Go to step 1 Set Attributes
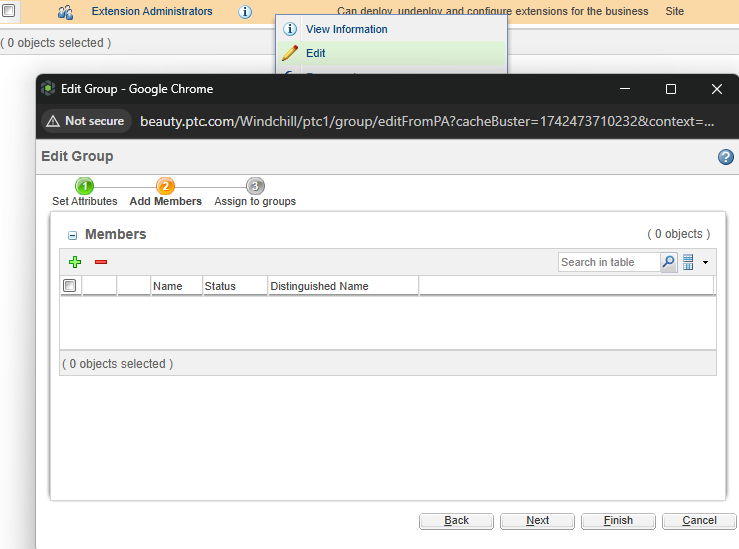This screenshot has width=739, height=549. click(x=85, y=192)
